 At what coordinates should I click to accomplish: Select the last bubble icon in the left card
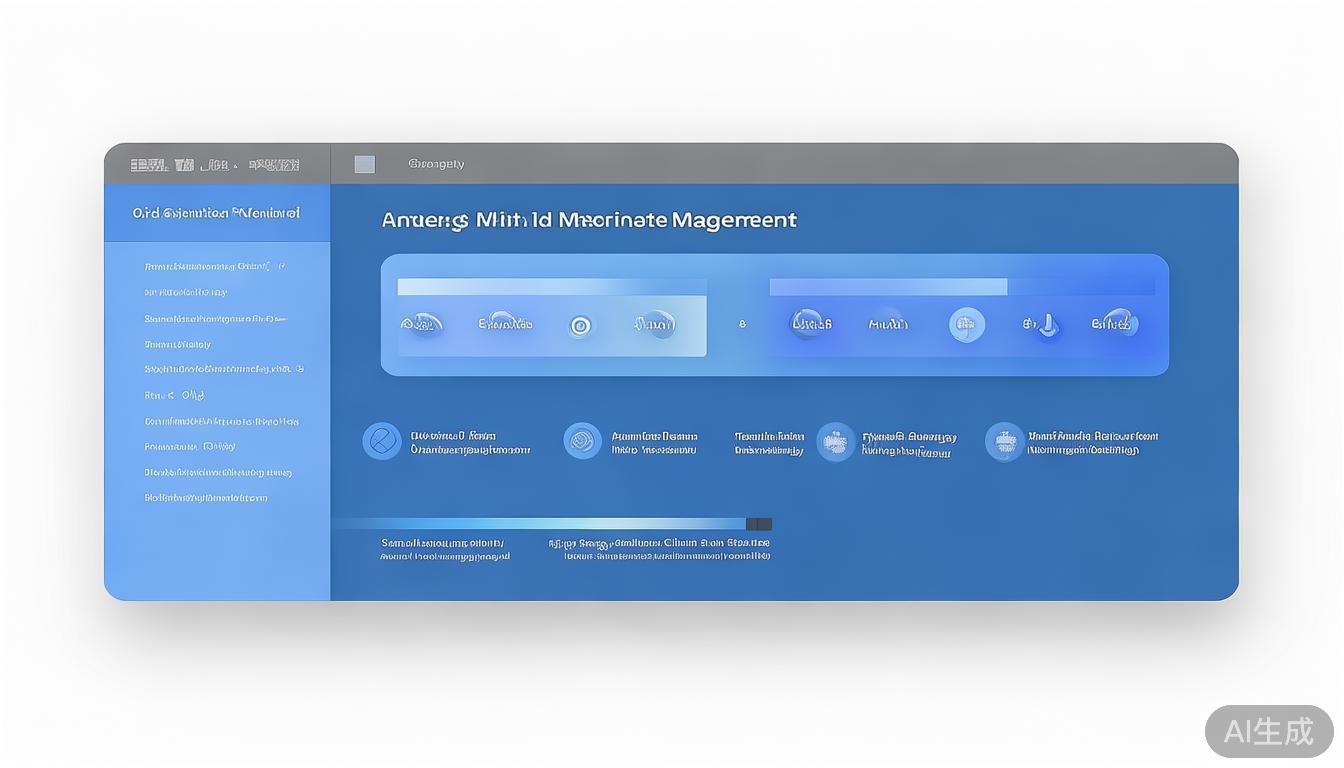pyautogui.click(x=656, y=324)
